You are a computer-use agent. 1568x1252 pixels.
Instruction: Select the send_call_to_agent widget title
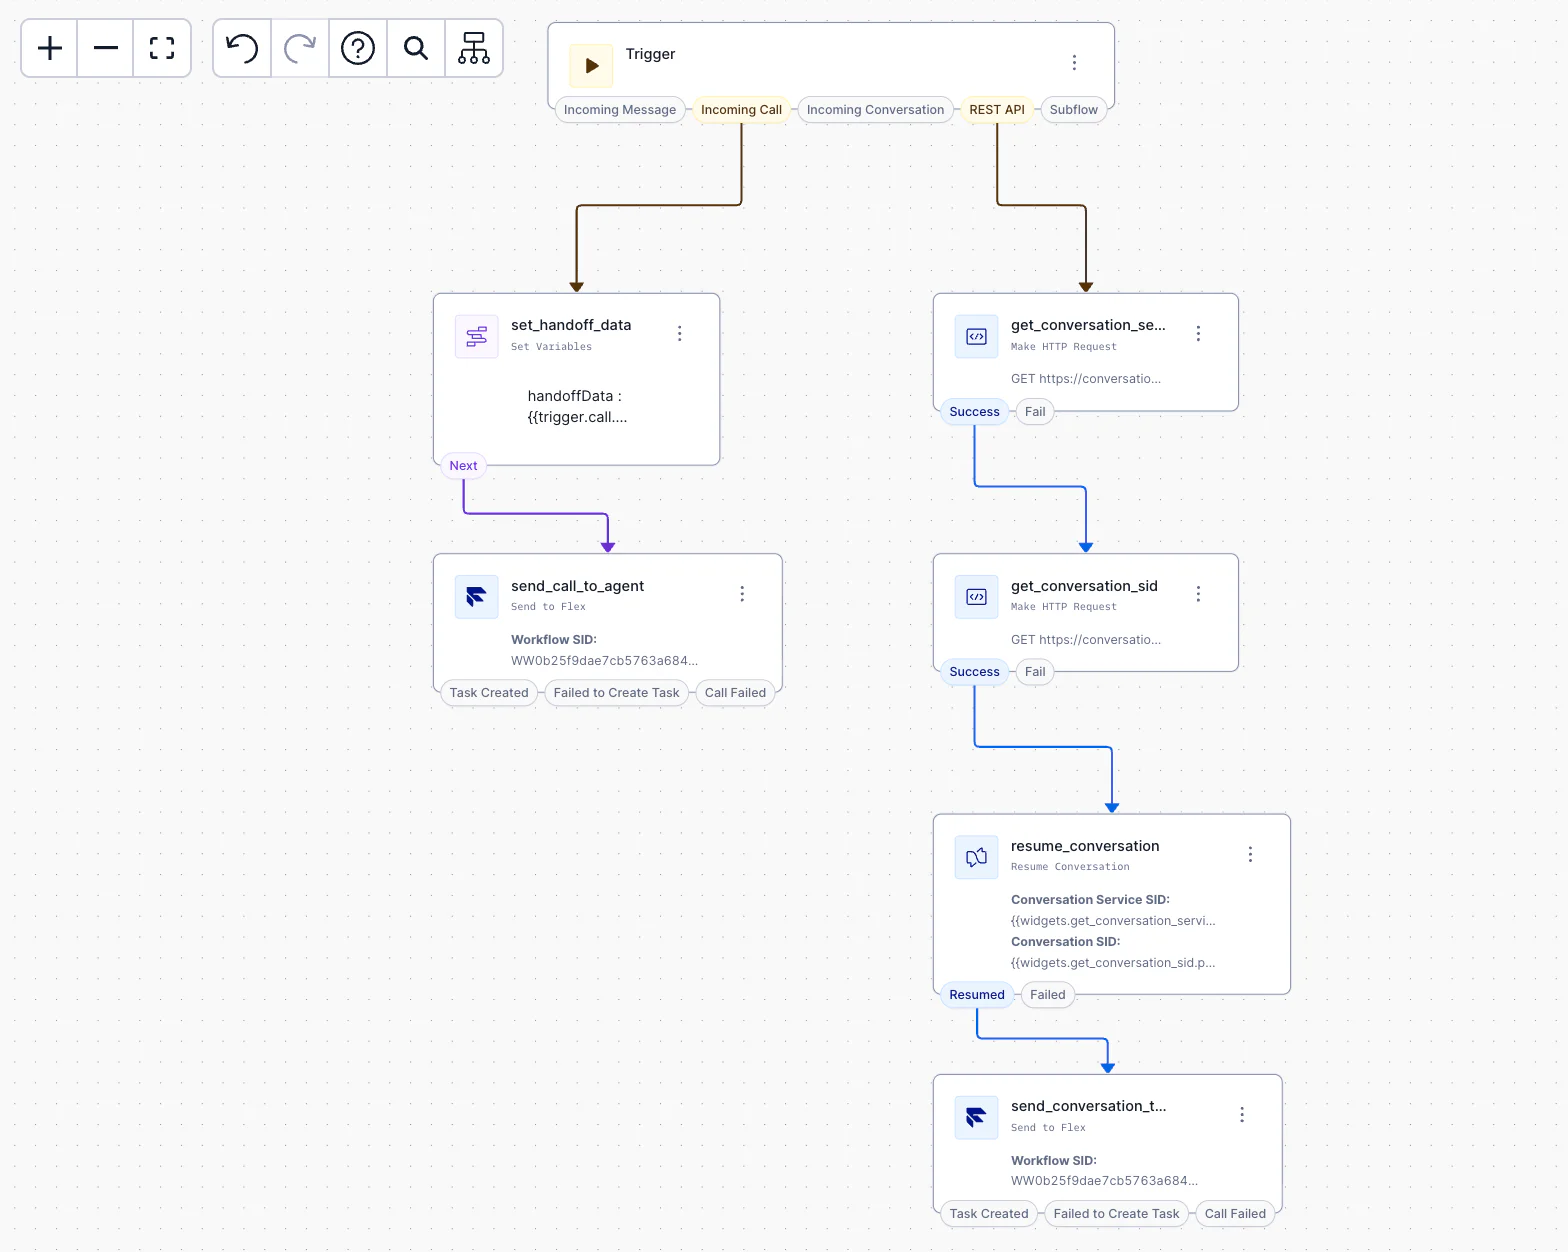[x=577, y=586]
